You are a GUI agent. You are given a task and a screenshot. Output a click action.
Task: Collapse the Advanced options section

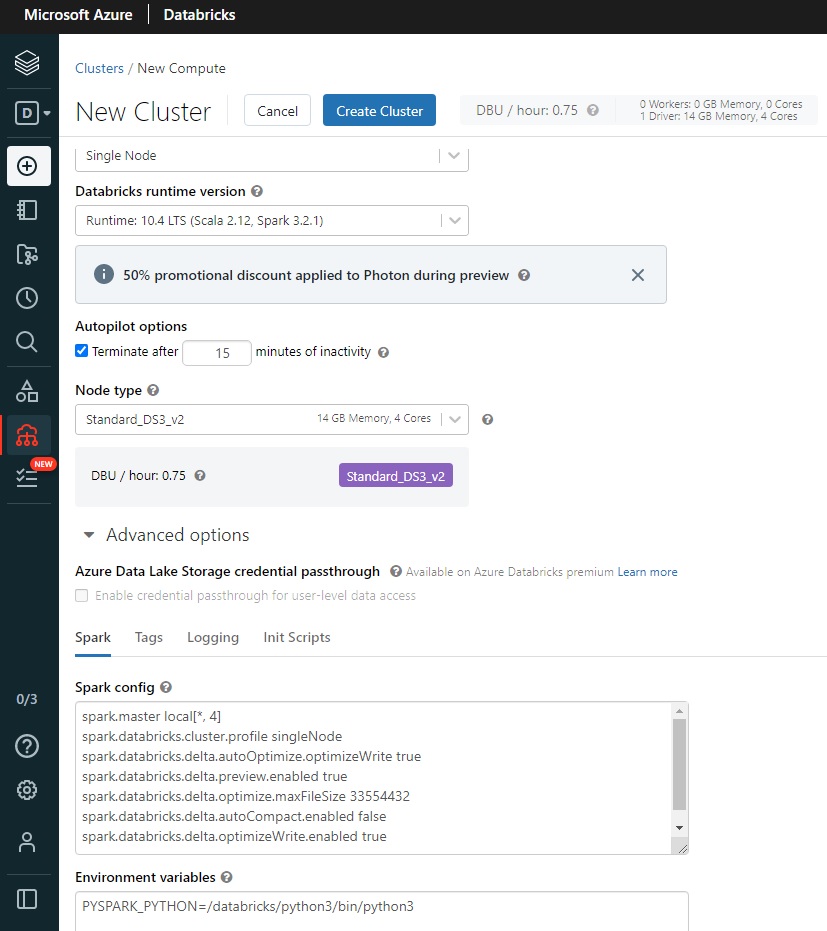click(91, 535)
